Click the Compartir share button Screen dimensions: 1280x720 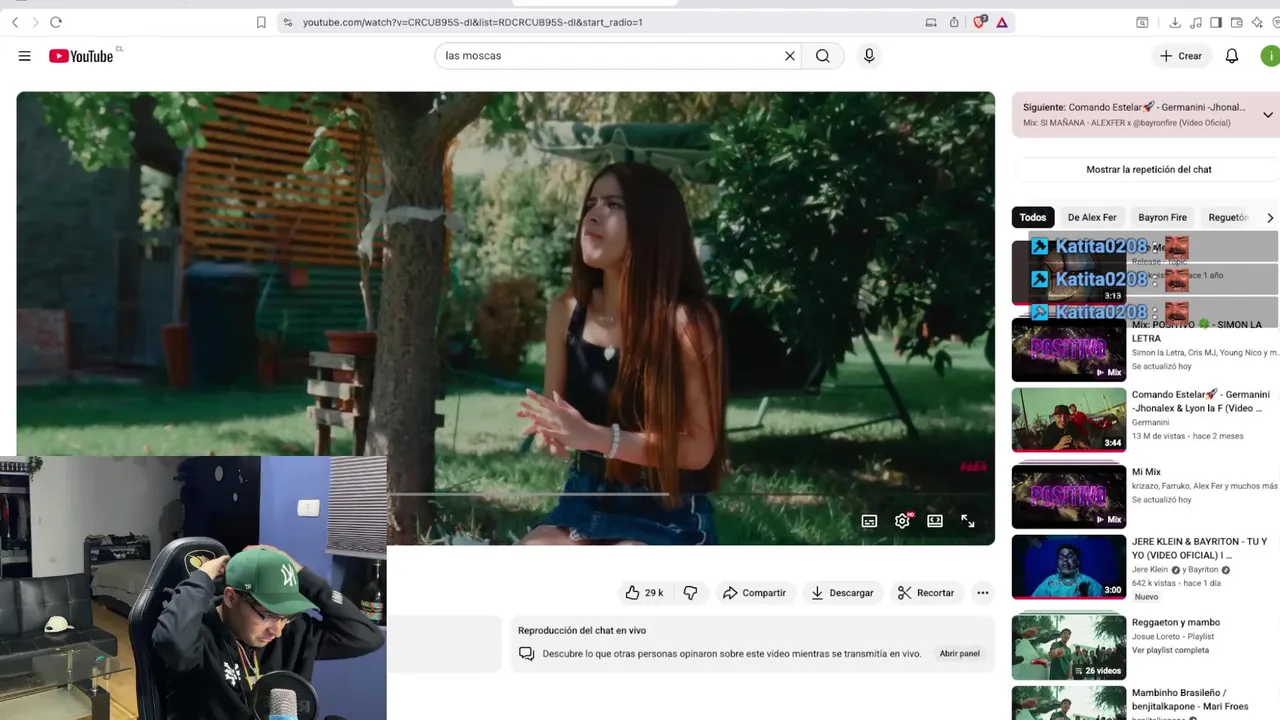(x=754, y=593)
